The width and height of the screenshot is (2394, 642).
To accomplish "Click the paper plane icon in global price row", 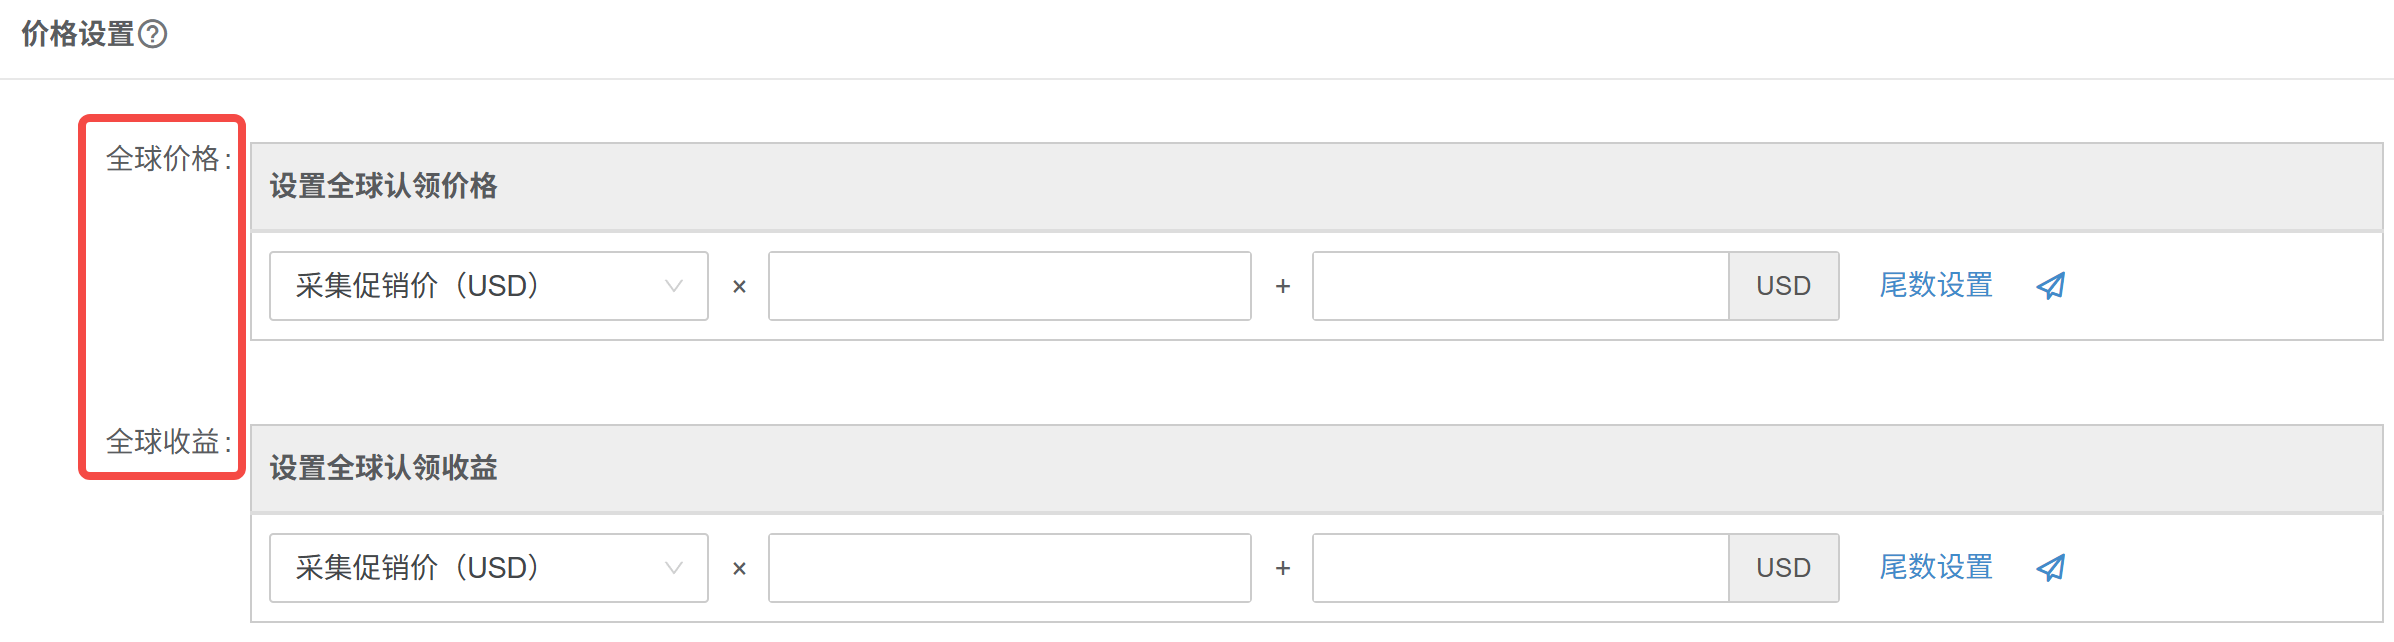I will tap(2050, 286).
